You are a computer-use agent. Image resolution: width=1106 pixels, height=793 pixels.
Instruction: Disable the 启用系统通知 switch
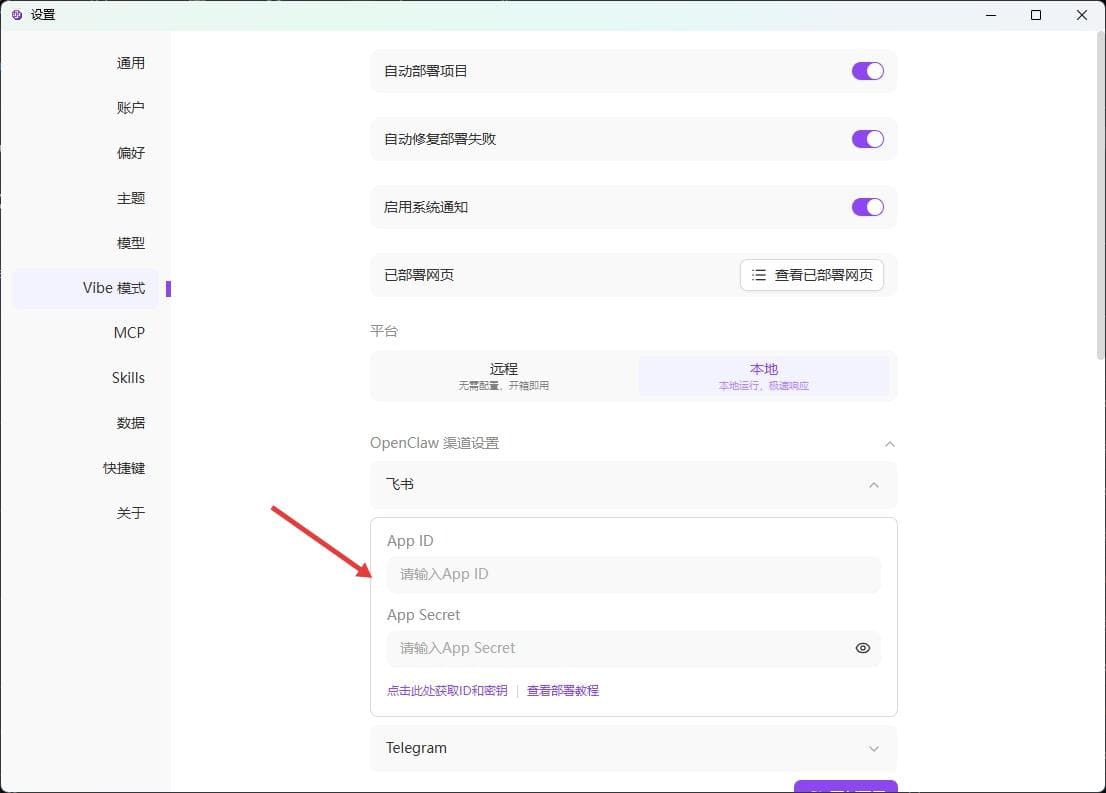868,207
